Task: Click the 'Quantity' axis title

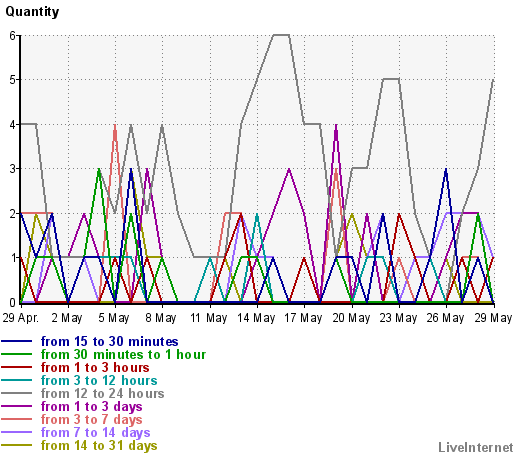Action: [32, 12]
